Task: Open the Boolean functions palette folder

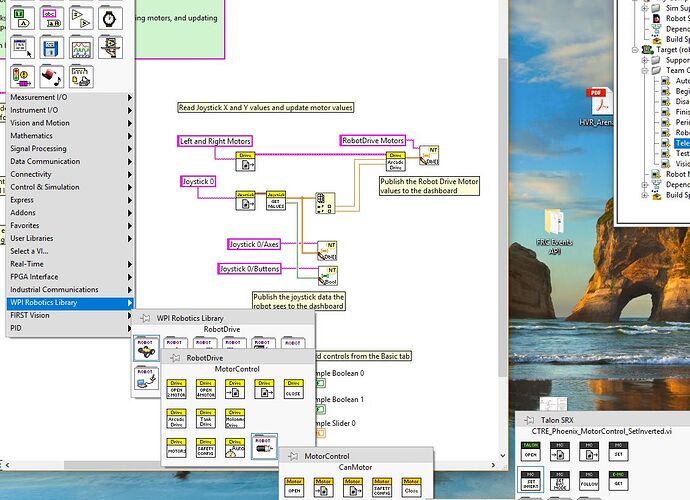Action: [22, 18]
